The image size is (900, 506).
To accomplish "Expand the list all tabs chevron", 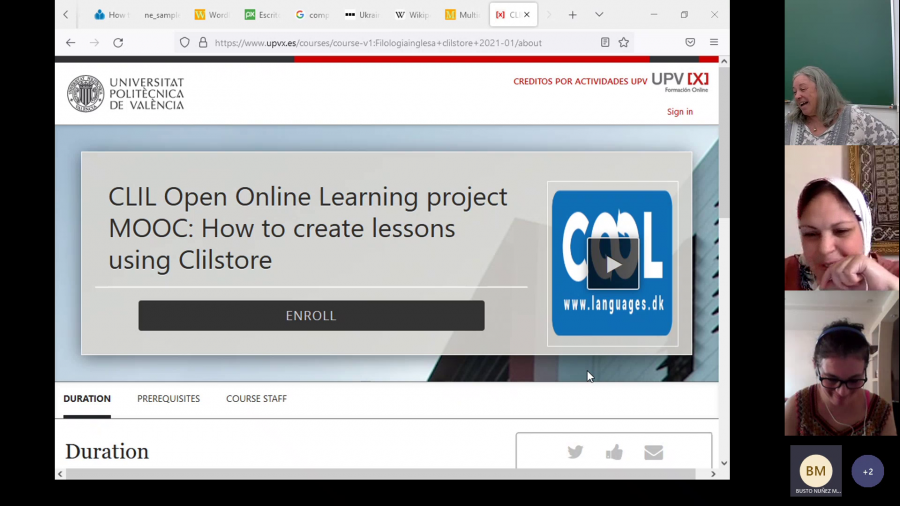I will 599,15.
